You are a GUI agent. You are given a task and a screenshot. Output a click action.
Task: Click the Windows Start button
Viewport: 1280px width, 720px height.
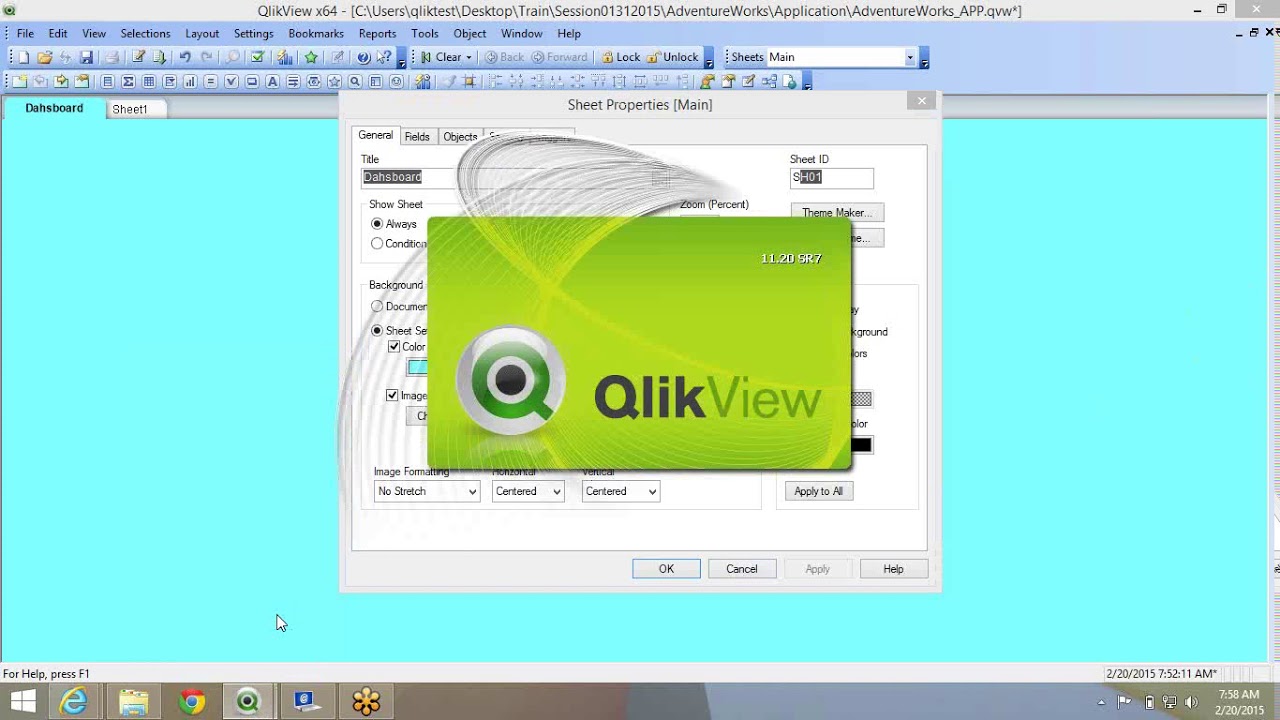pos(22,702)
